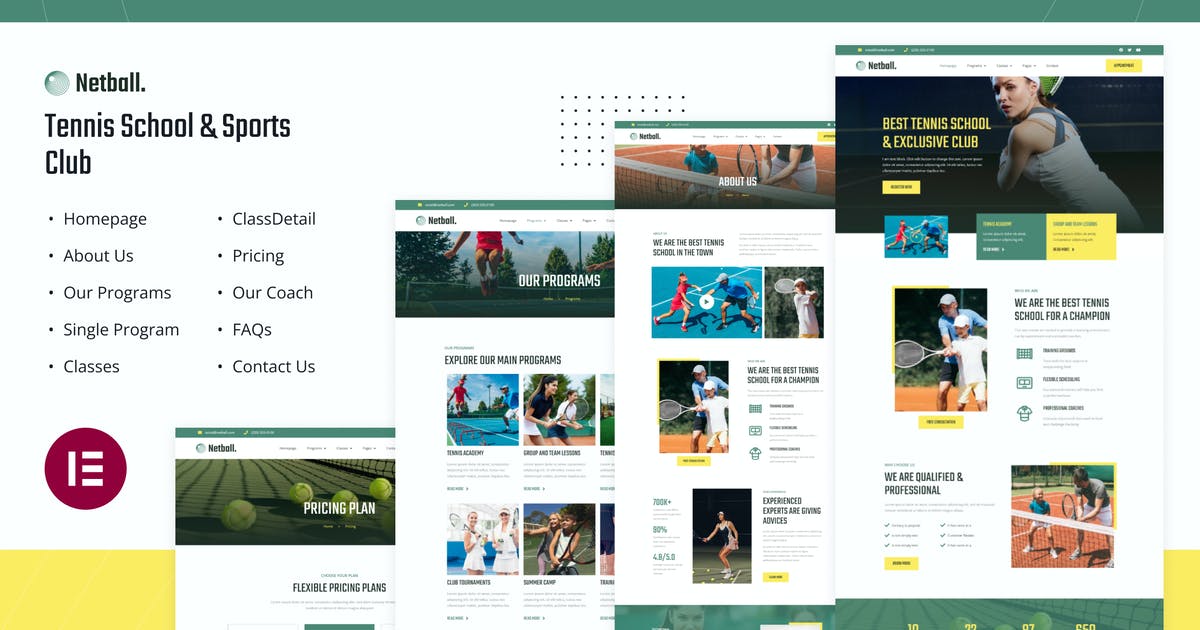The height and width of the screenshot is (630, 1200).
Task: Click the Professional Coaches shirt icon on the homepage mockup
Action: click(1024, 413)
